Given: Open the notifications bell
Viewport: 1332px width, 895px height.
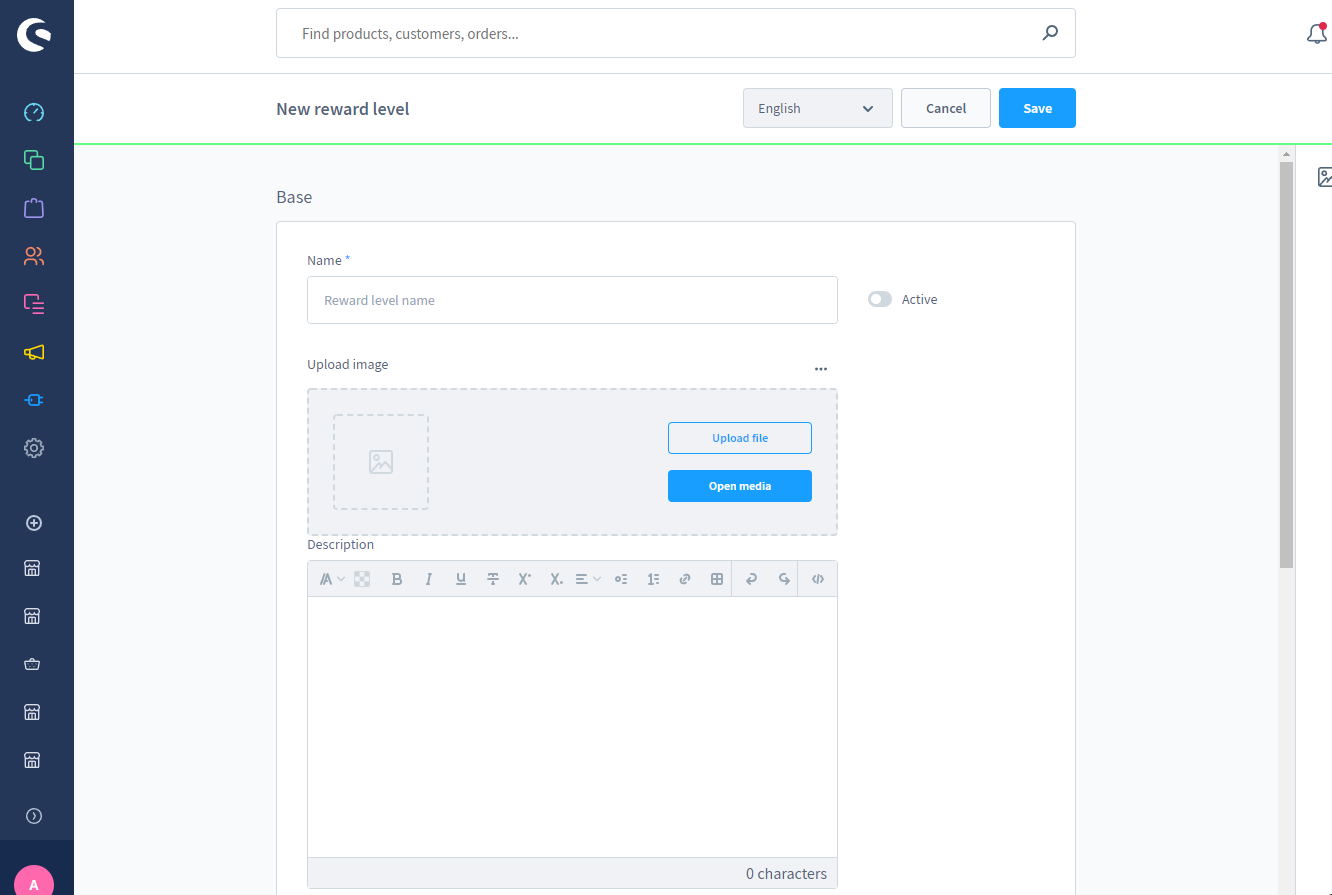Looking at the screenshot, I should [x=1317, y=33].
